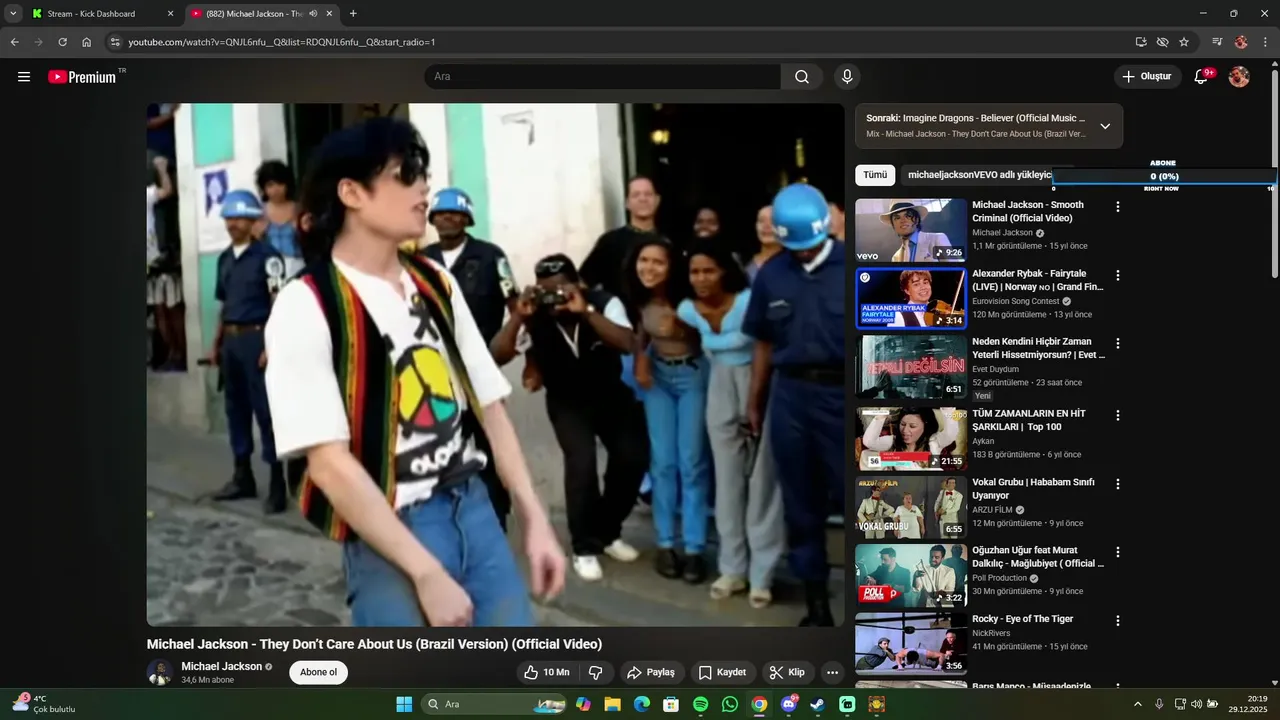Open the Top 100 hits thumbnail
Image resolution: width=1280 pixels, height=720 pixels.
pos(911,438)
